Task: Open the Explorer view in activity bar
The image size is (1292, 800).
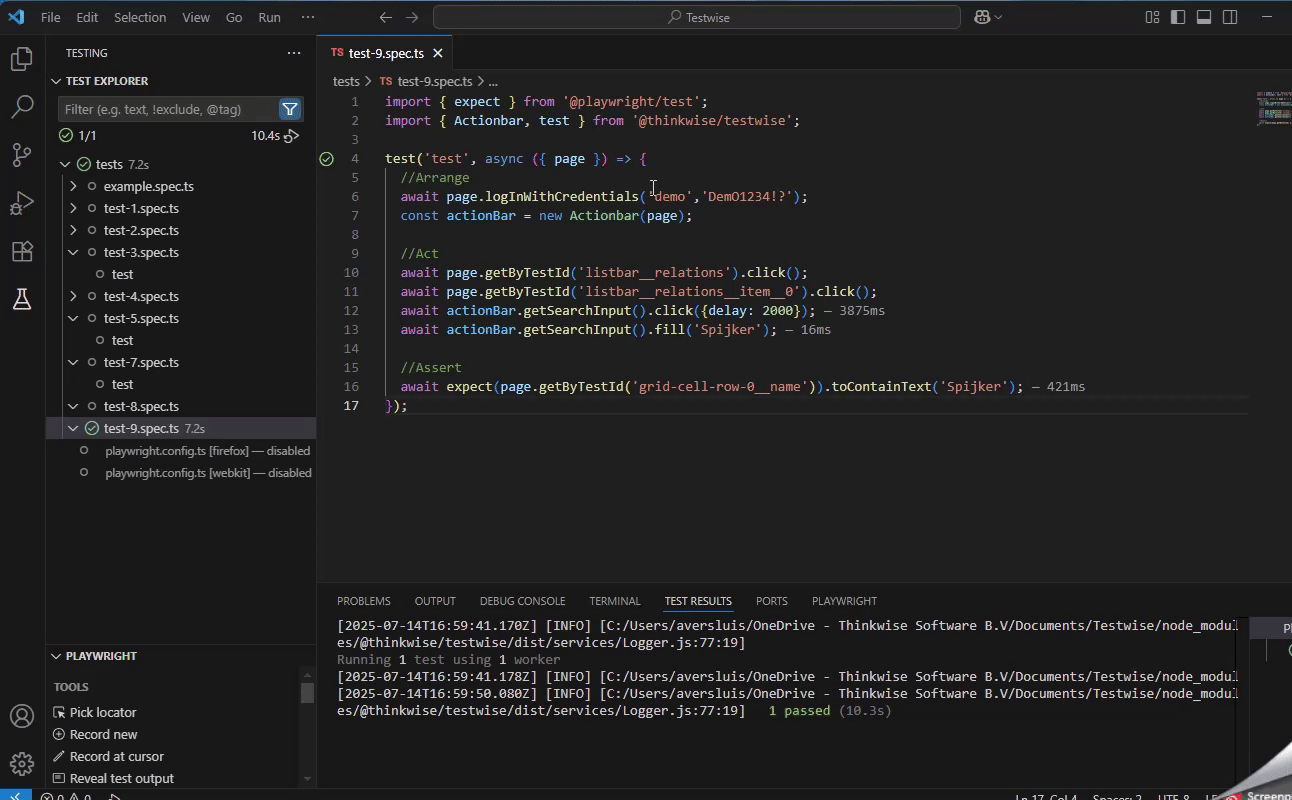Action: coord(22,59)
